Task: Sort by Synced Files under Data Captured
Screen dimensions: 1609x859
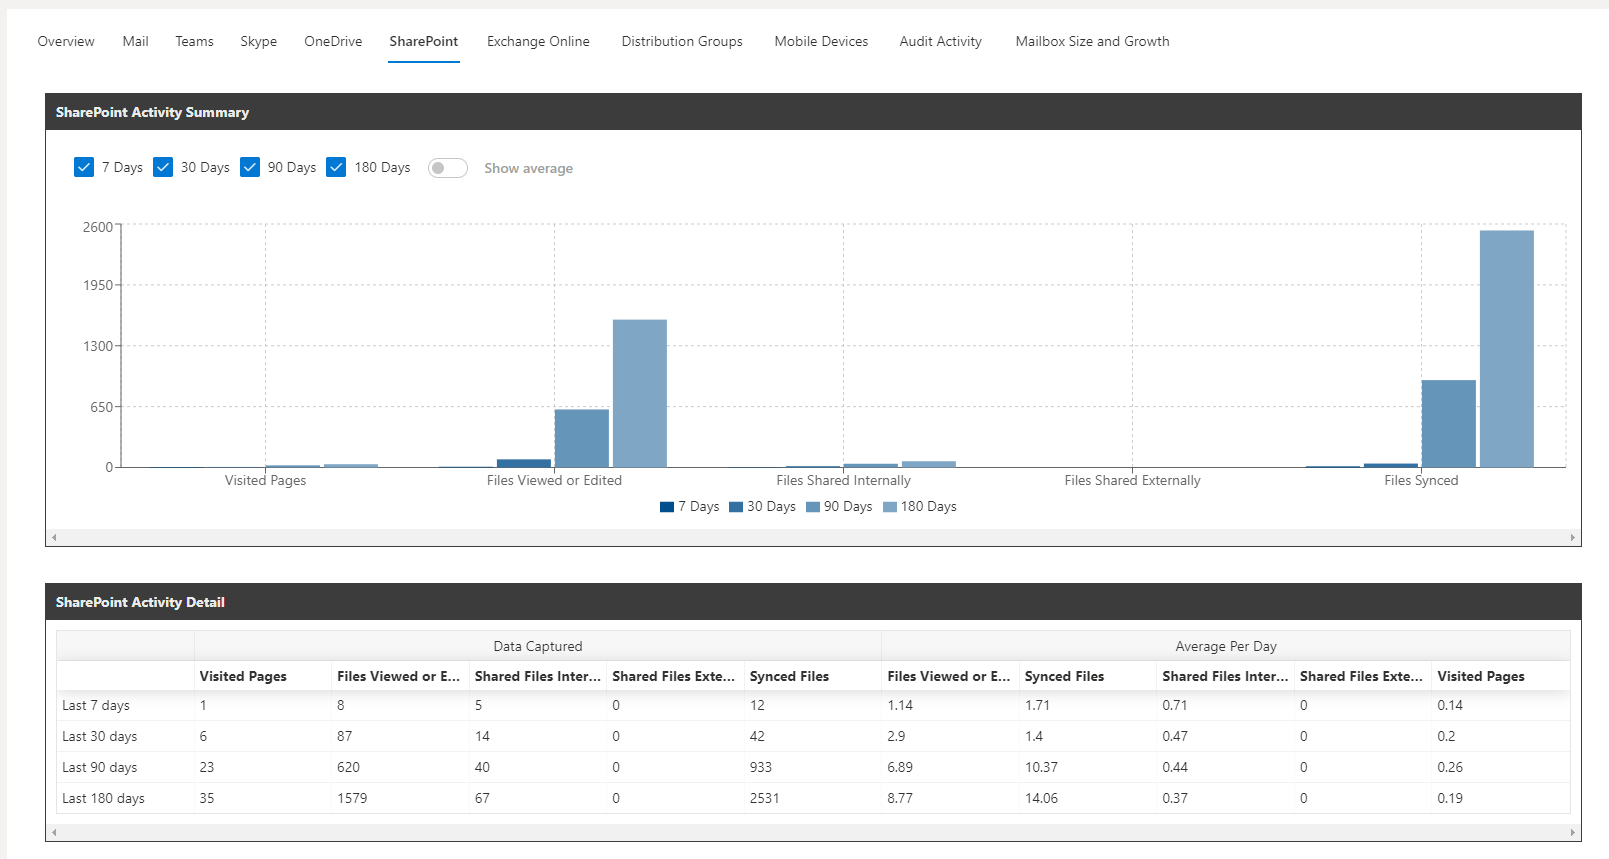Action: point(789,676)
